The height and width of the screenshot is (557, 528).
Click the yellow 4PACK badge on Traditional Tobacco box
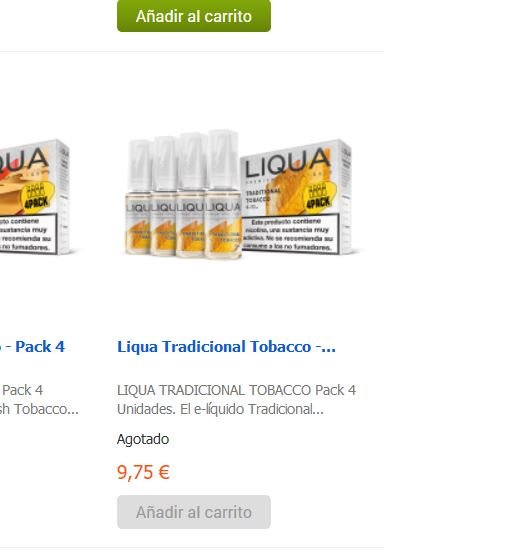(x=318, y=197)
